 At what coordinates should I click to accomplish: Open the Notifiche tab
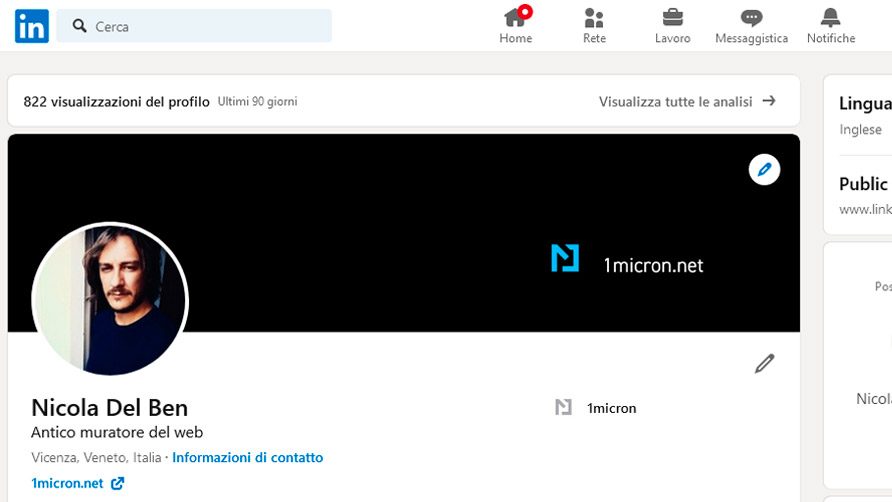(831, 26)
